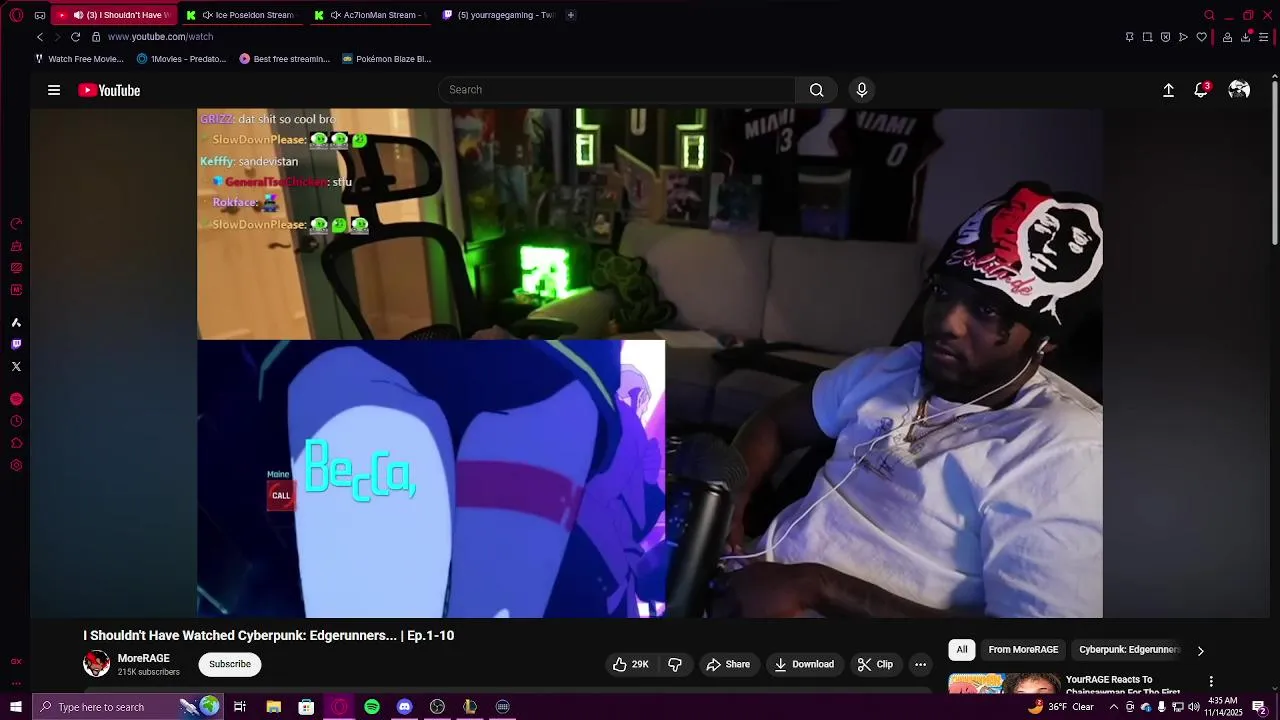Open the Watch Free Movie bookmark

[79, 59]
